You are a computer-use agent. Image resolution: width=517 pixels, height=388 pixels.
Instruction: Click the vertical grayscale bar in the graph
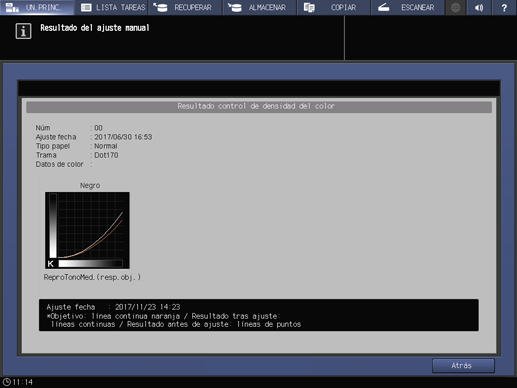coord(53,226)
